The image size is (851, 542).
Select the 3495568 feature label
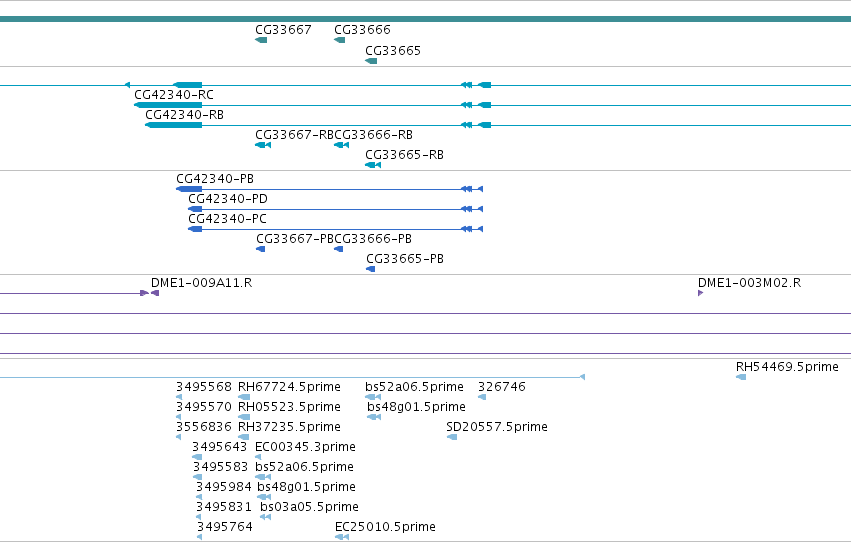(x=204, y=387)
